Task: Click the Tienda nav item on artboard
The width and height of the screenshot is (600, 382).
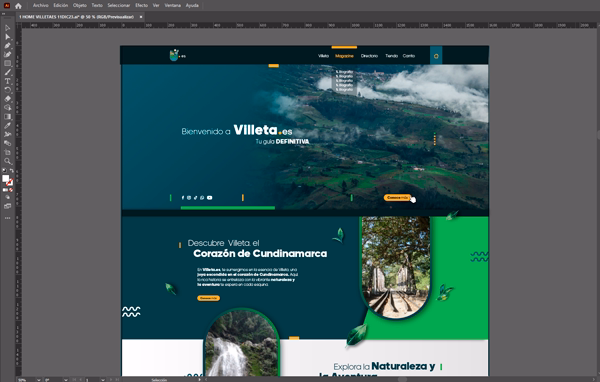Action: pos(391,56)
